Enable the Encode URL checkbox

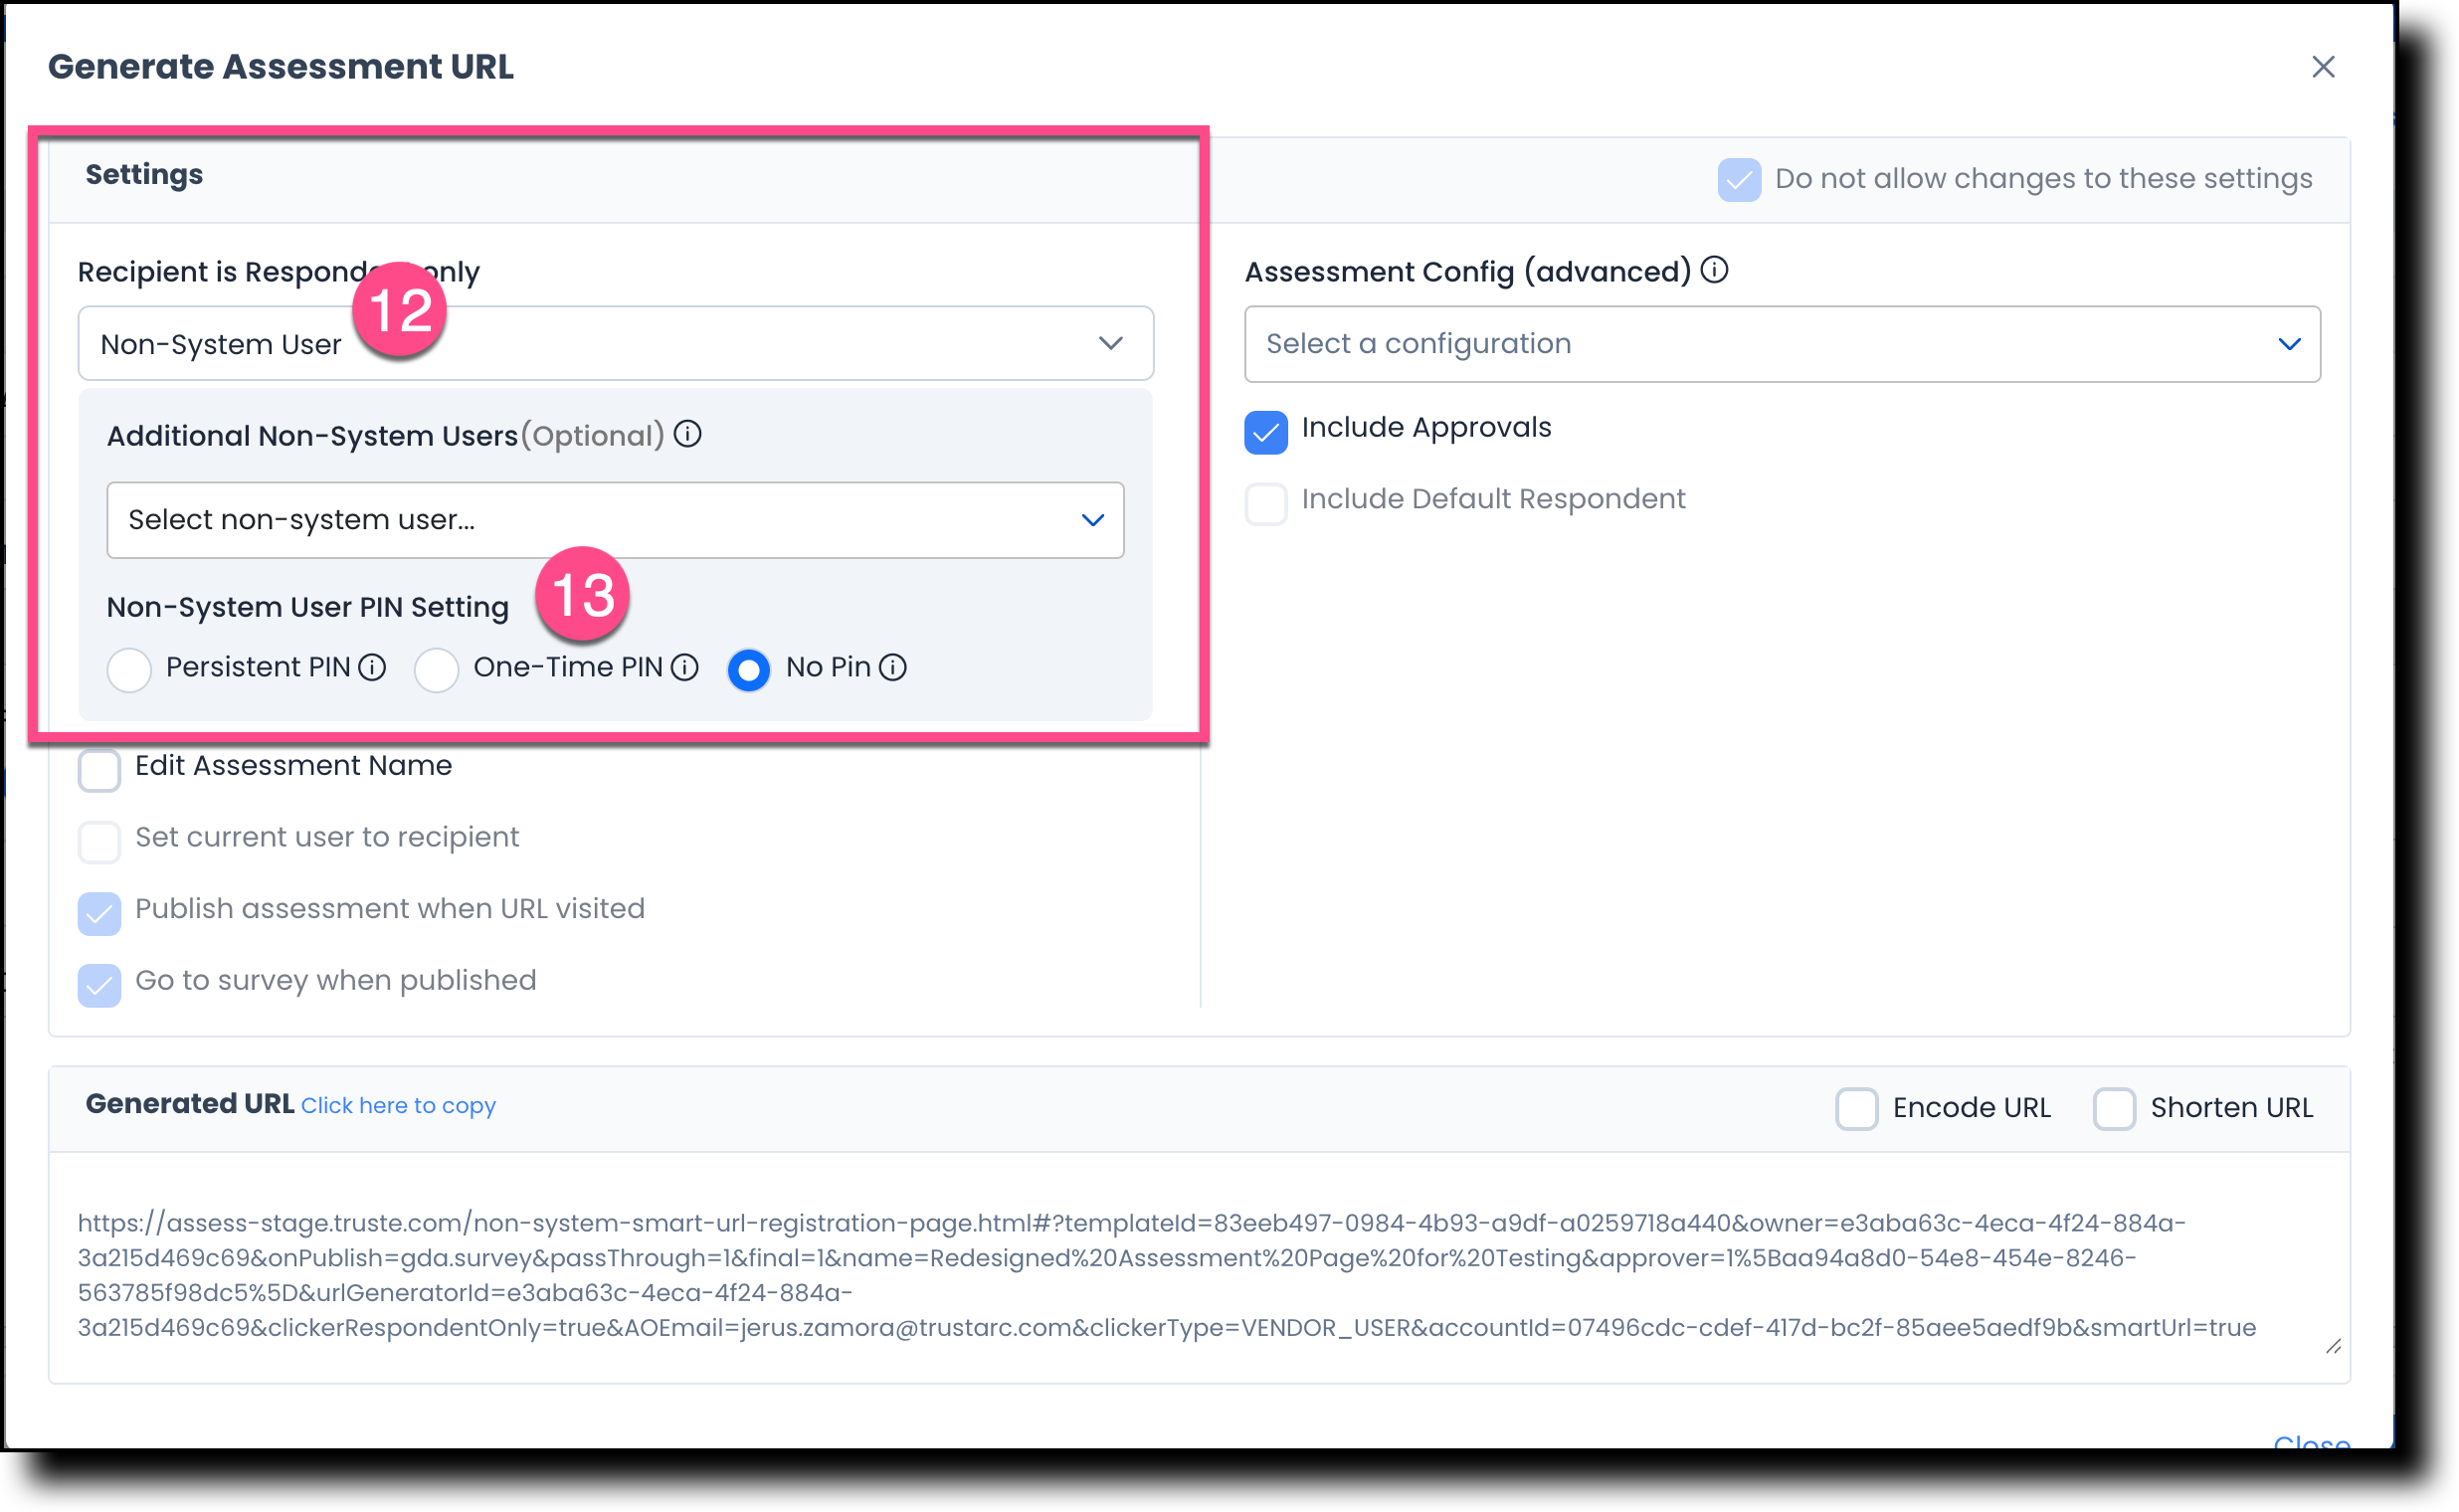(x=1857, y=1109)
